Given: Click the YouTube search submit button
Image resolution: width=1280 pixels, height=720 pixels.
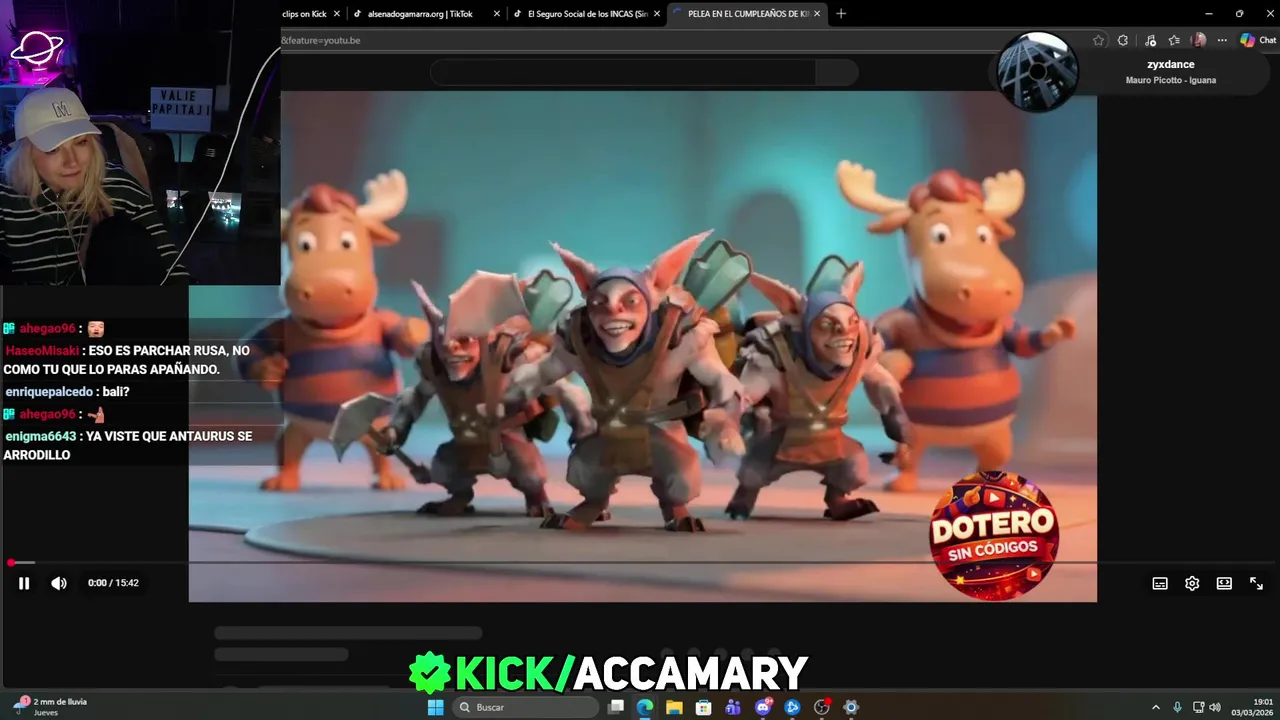Looking at the screenshot, I should pyautogui.click(x=837, y=72).
